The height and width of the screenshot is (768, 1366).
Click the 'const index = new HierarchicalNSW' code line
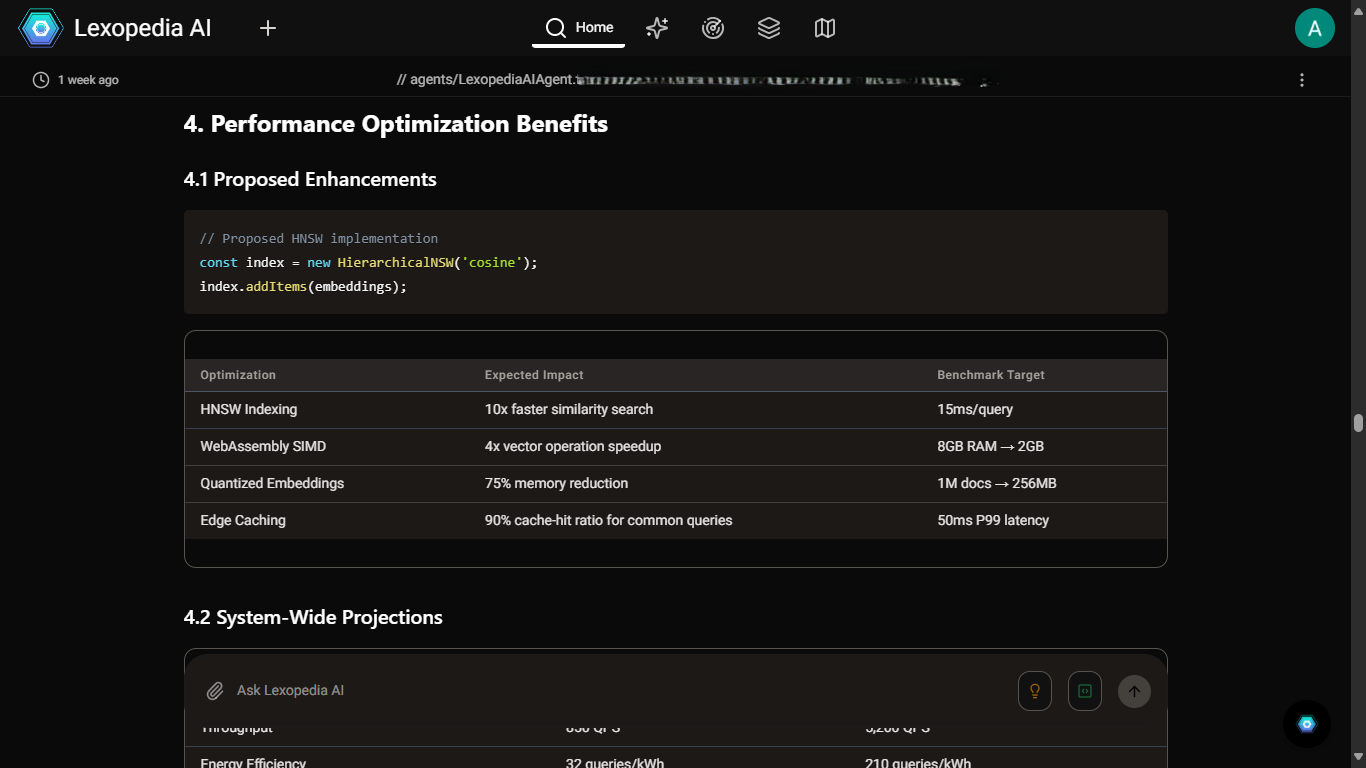369,262
